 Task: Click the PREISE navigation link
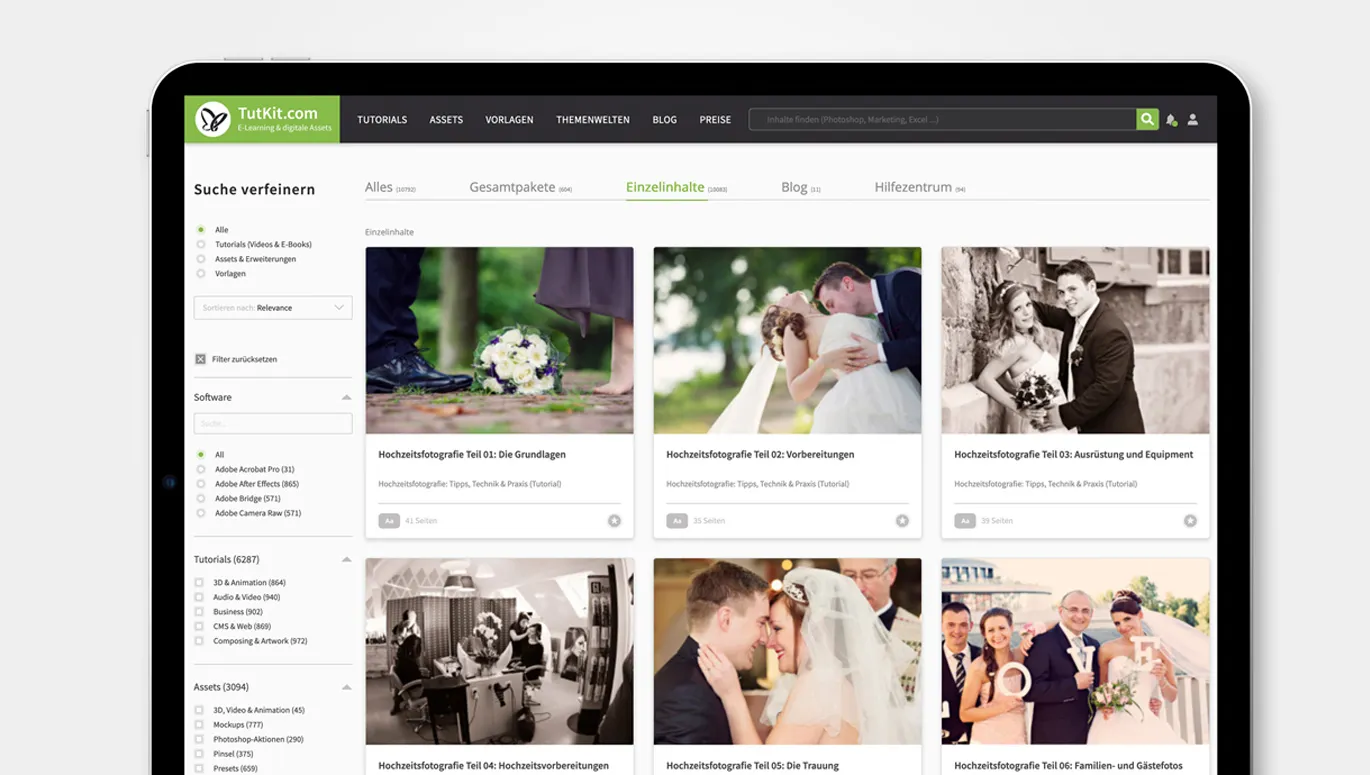715,120
